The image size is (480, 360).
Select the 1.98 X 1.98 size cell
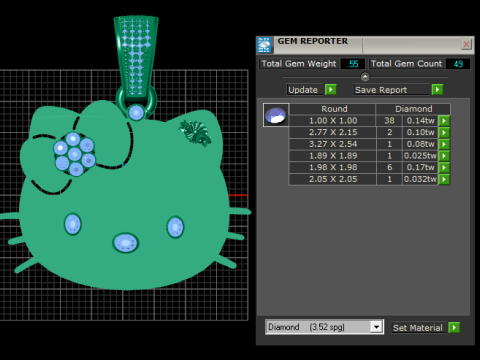333,167
